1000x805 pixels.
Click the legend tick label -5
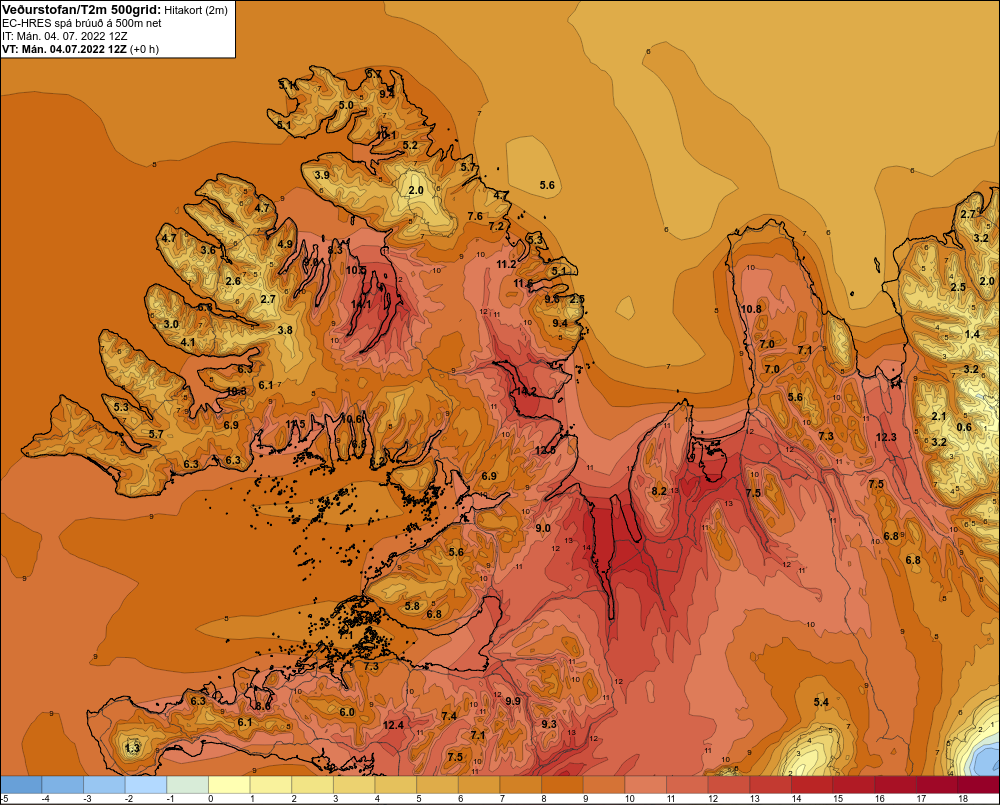[x=4, y=799]
